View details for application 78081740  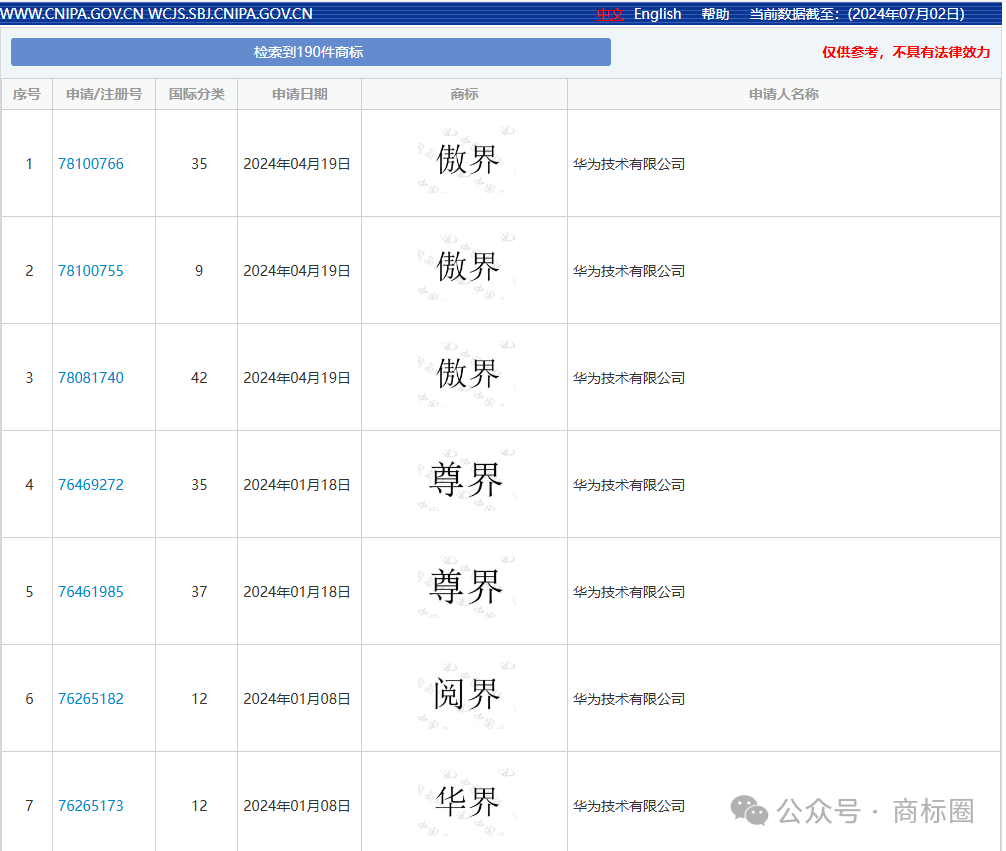91,378
